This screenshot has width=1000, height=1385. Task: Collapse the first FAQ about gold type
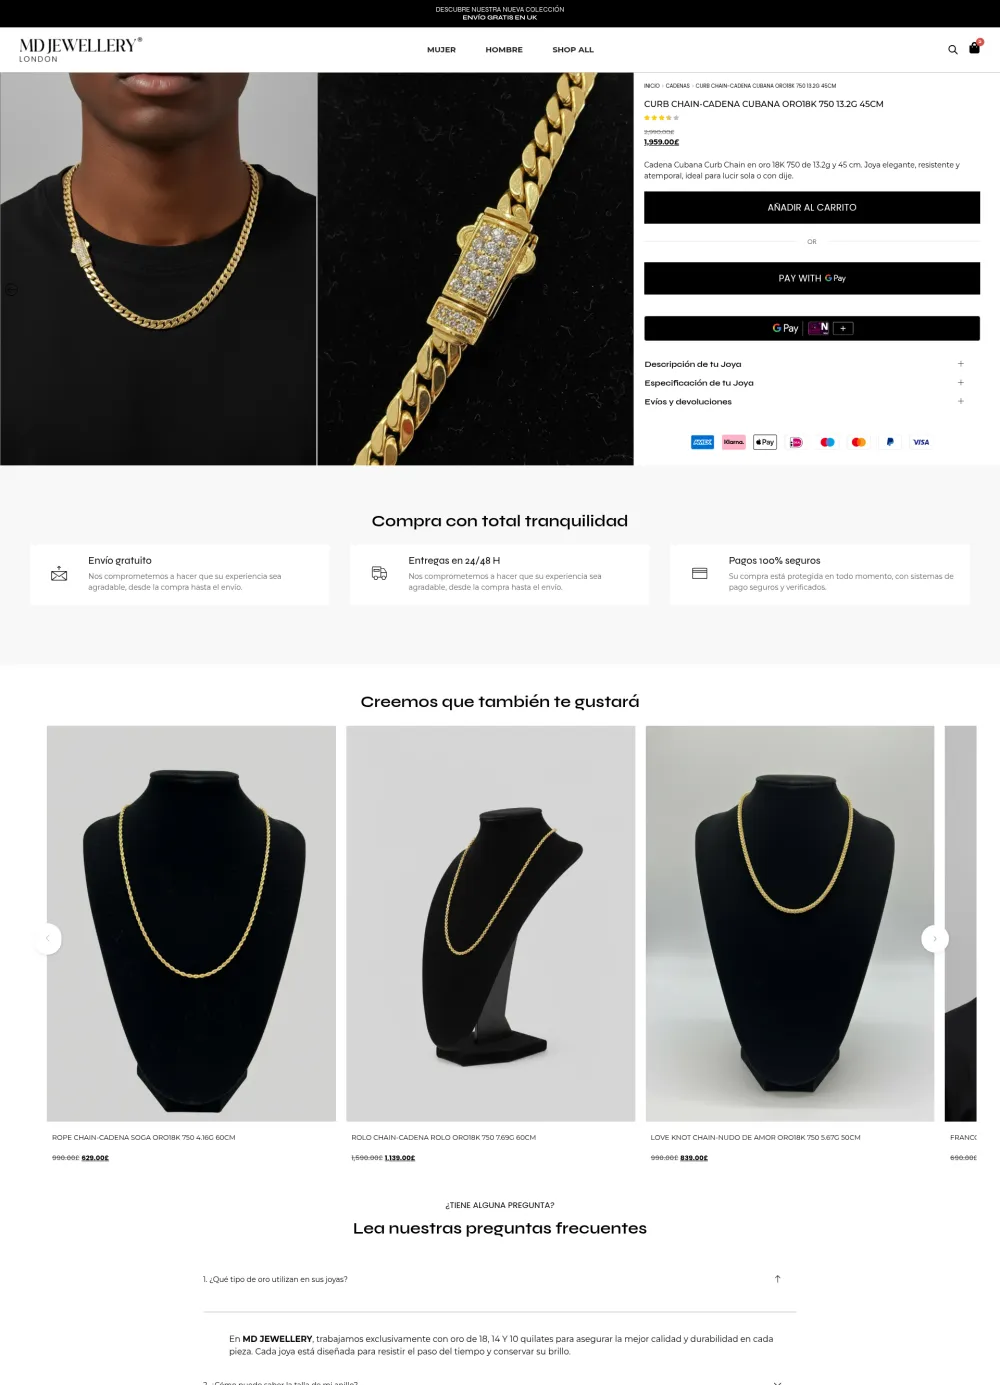click(499, 1279)
